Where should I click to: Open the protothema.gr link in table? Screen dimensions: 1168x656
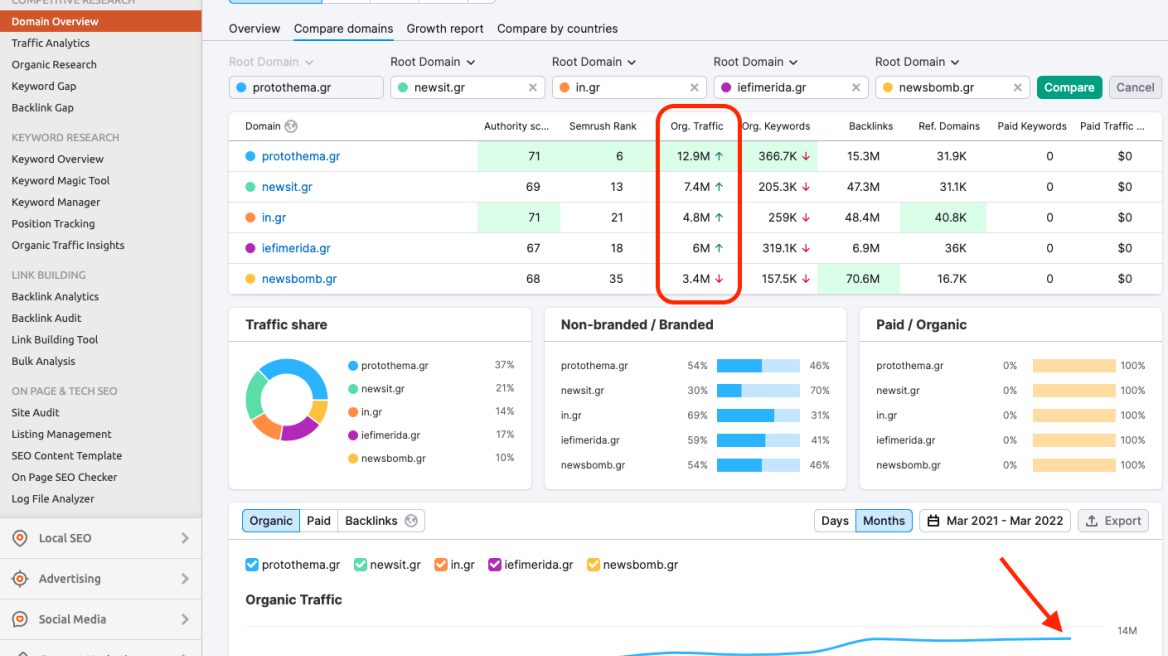pos(300,157)
